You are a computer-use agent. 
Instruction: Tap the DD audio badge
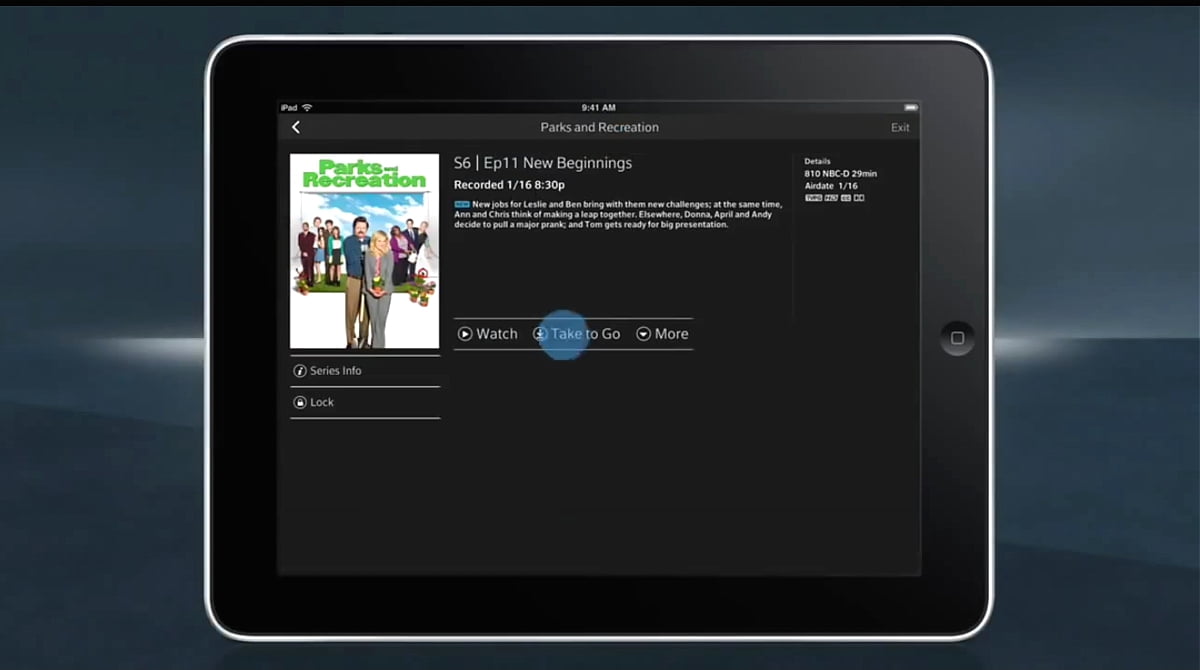(x=858, y=197)
